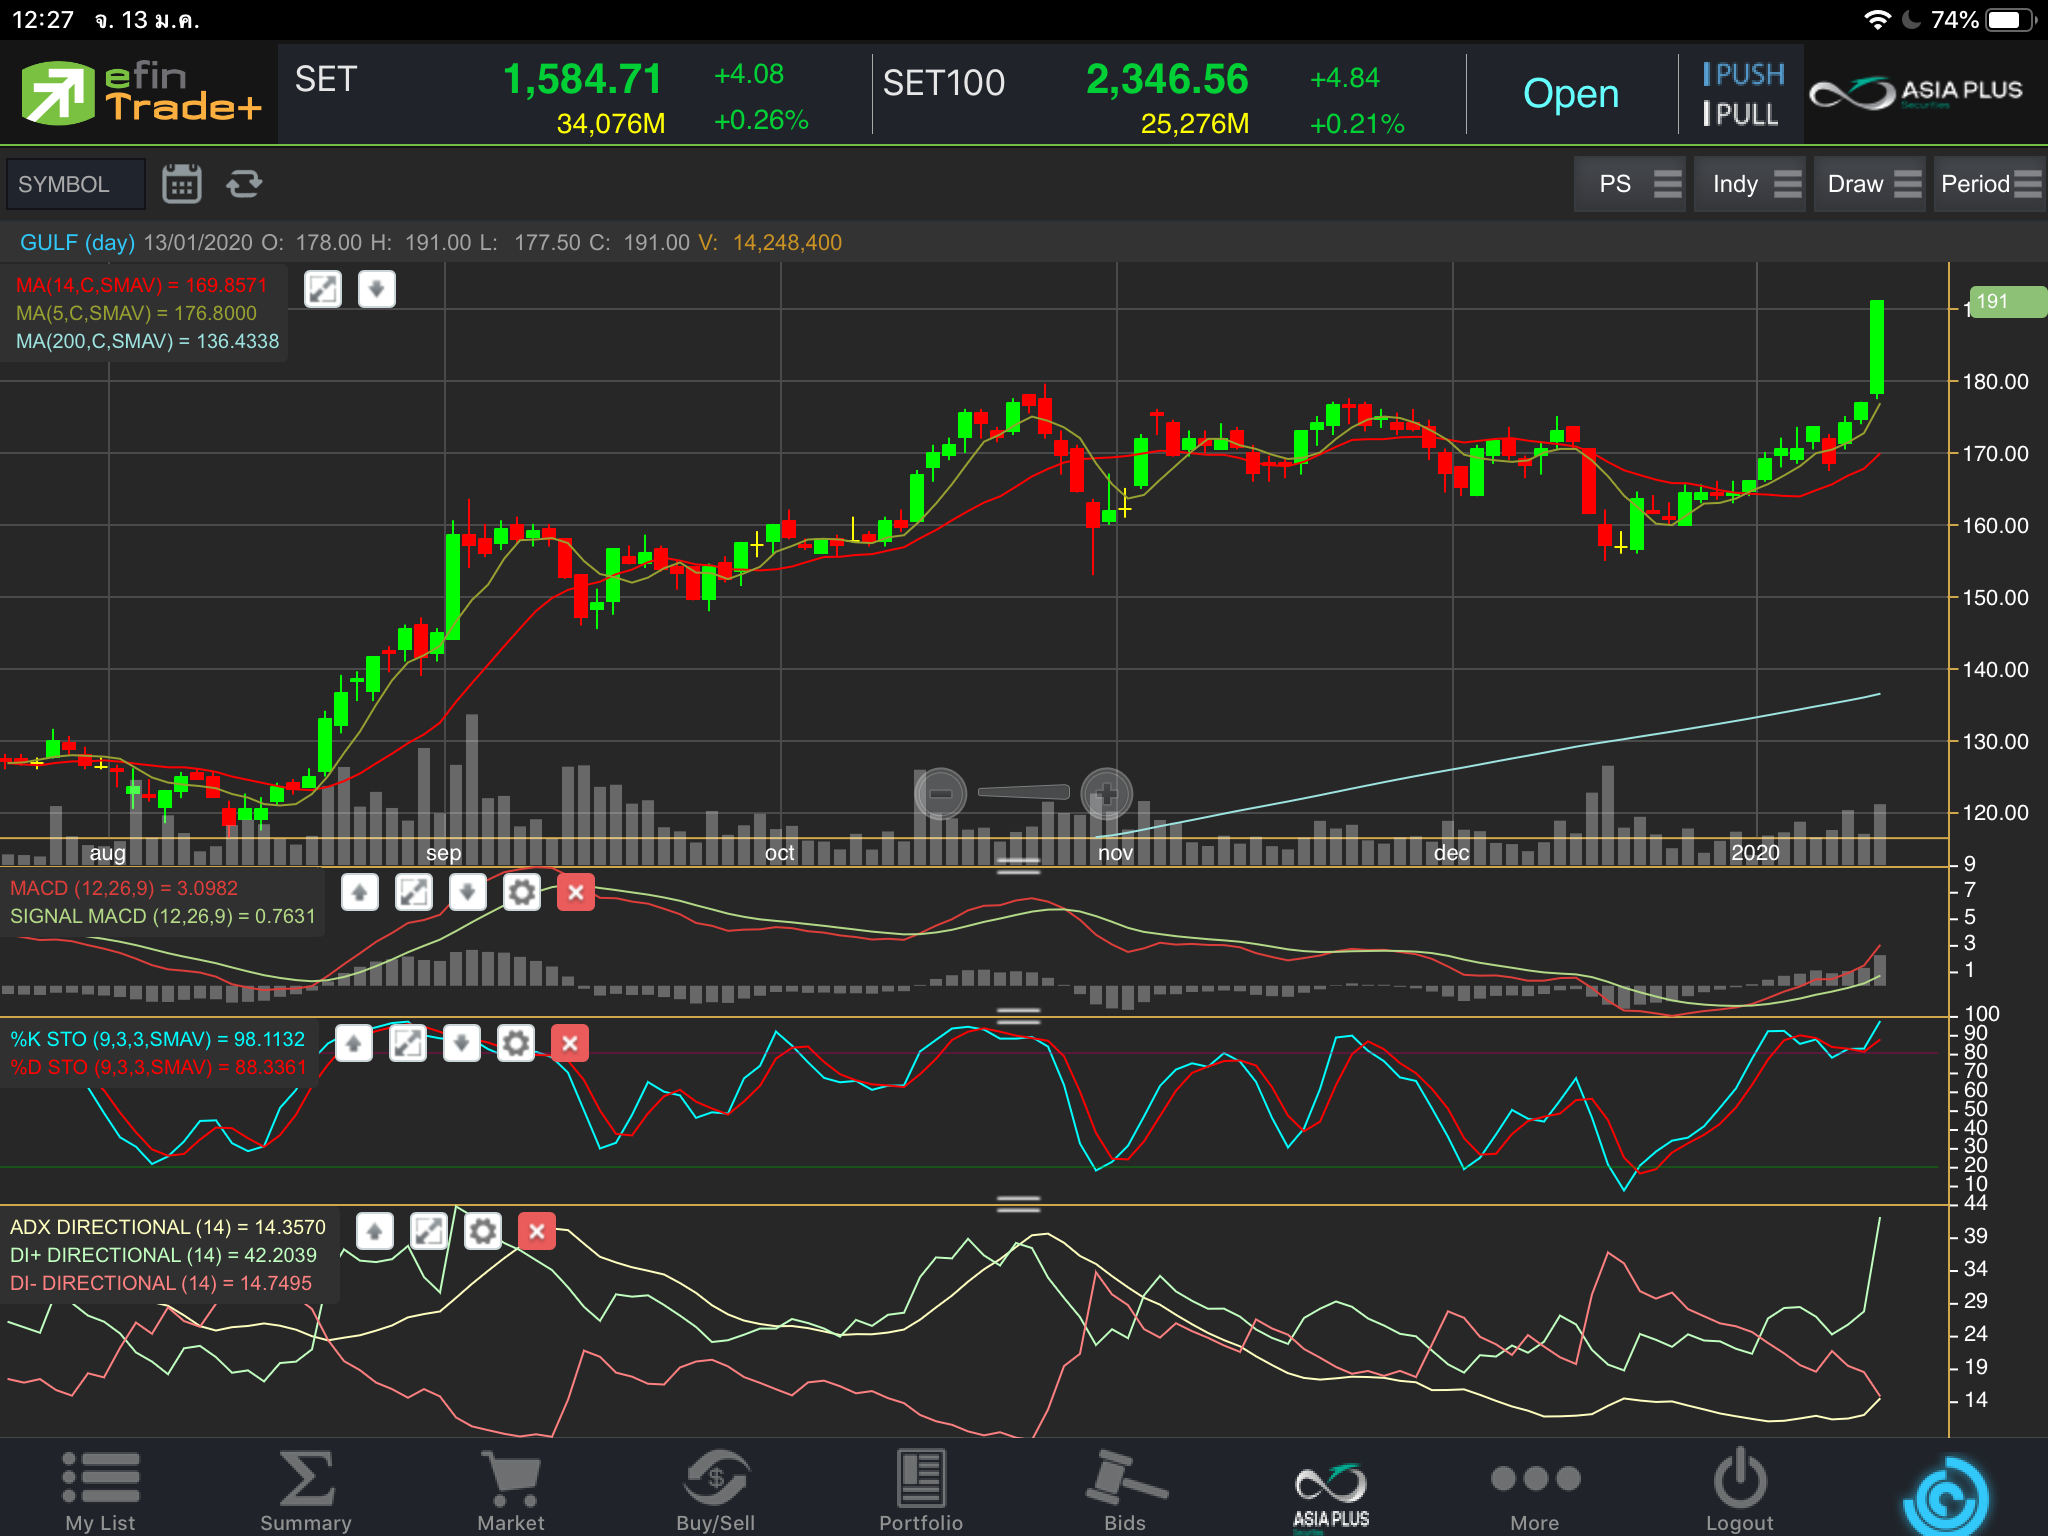Open the Buy/Sell tab
This screenshot has width=2048, height=1536.
pos(716,1491)
